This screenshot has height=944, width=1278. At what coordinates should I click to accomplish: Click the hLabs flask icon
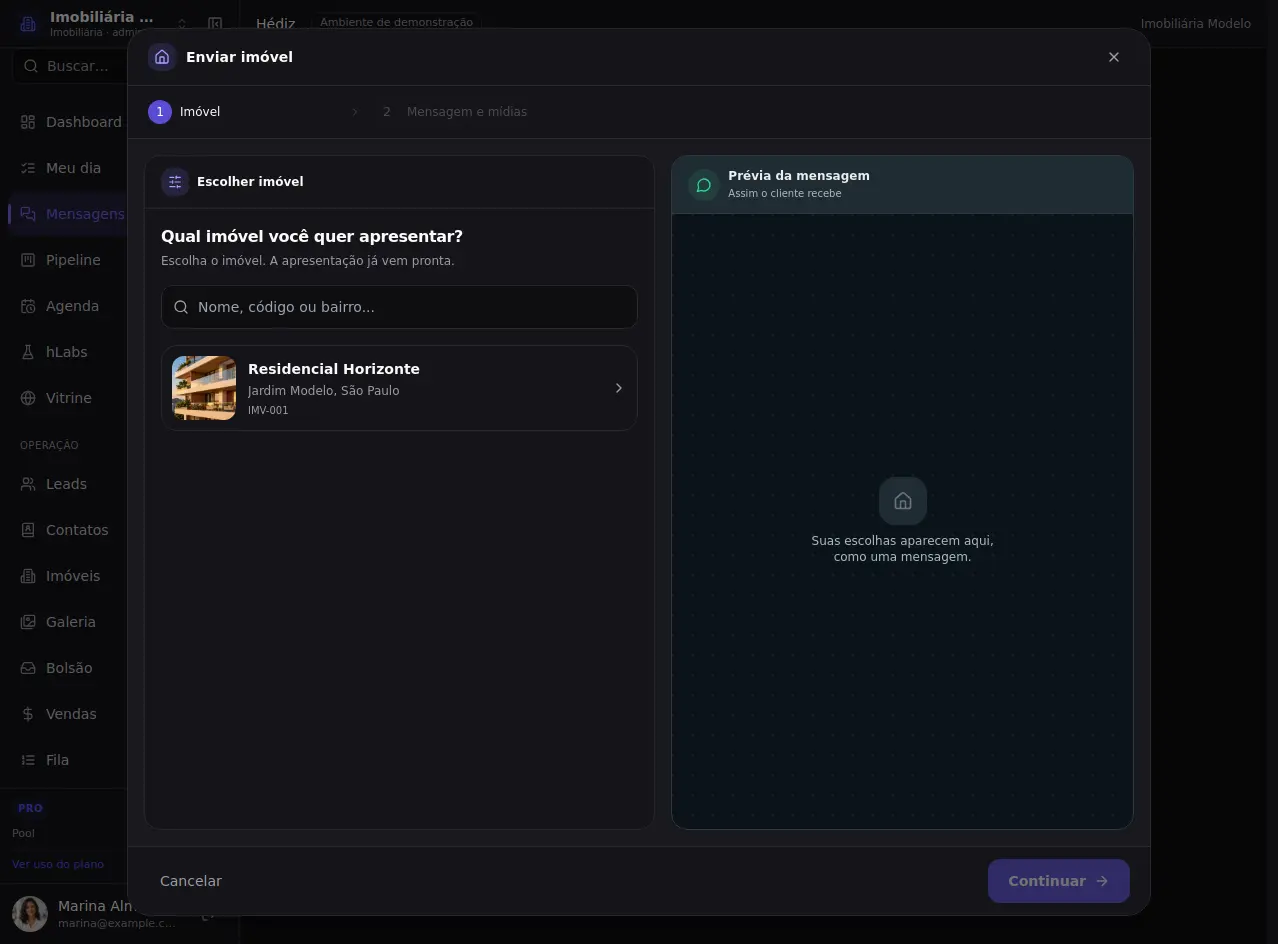coord(28,352)
